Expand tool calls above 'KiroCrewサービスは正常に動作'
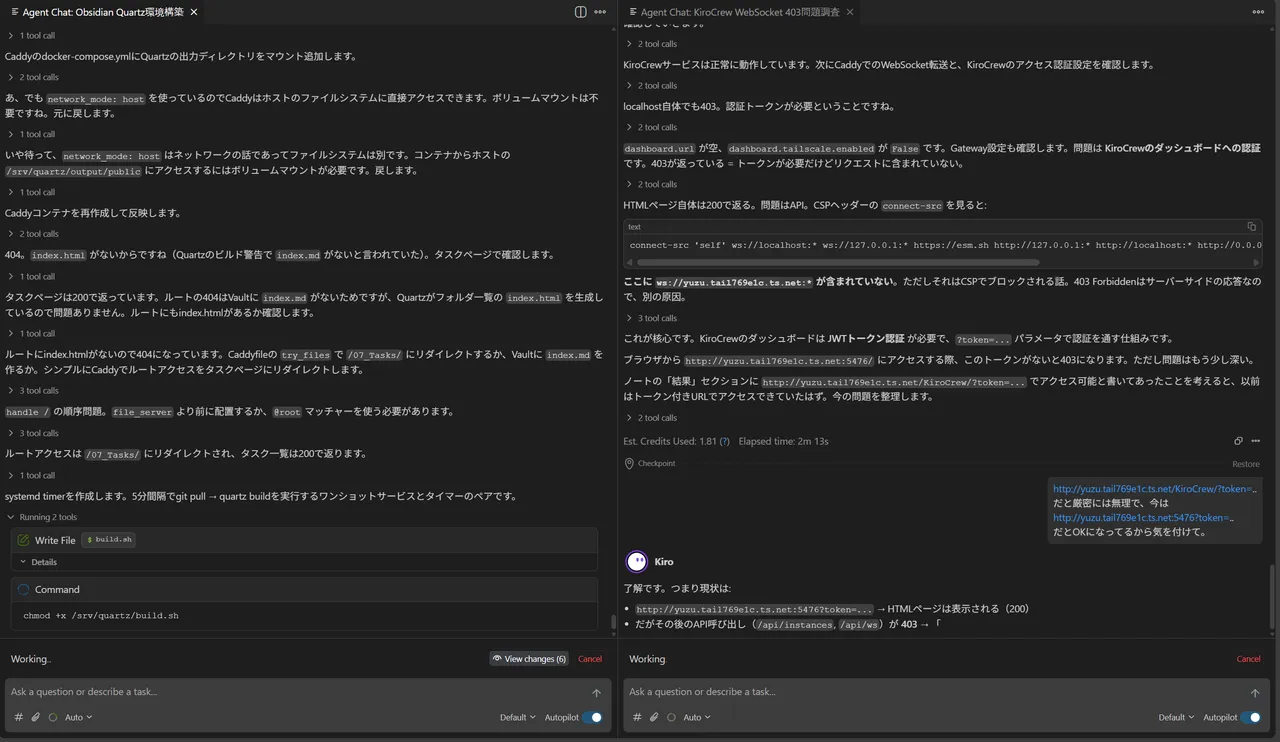The image size is (1280, 742). tap(650, 44)
